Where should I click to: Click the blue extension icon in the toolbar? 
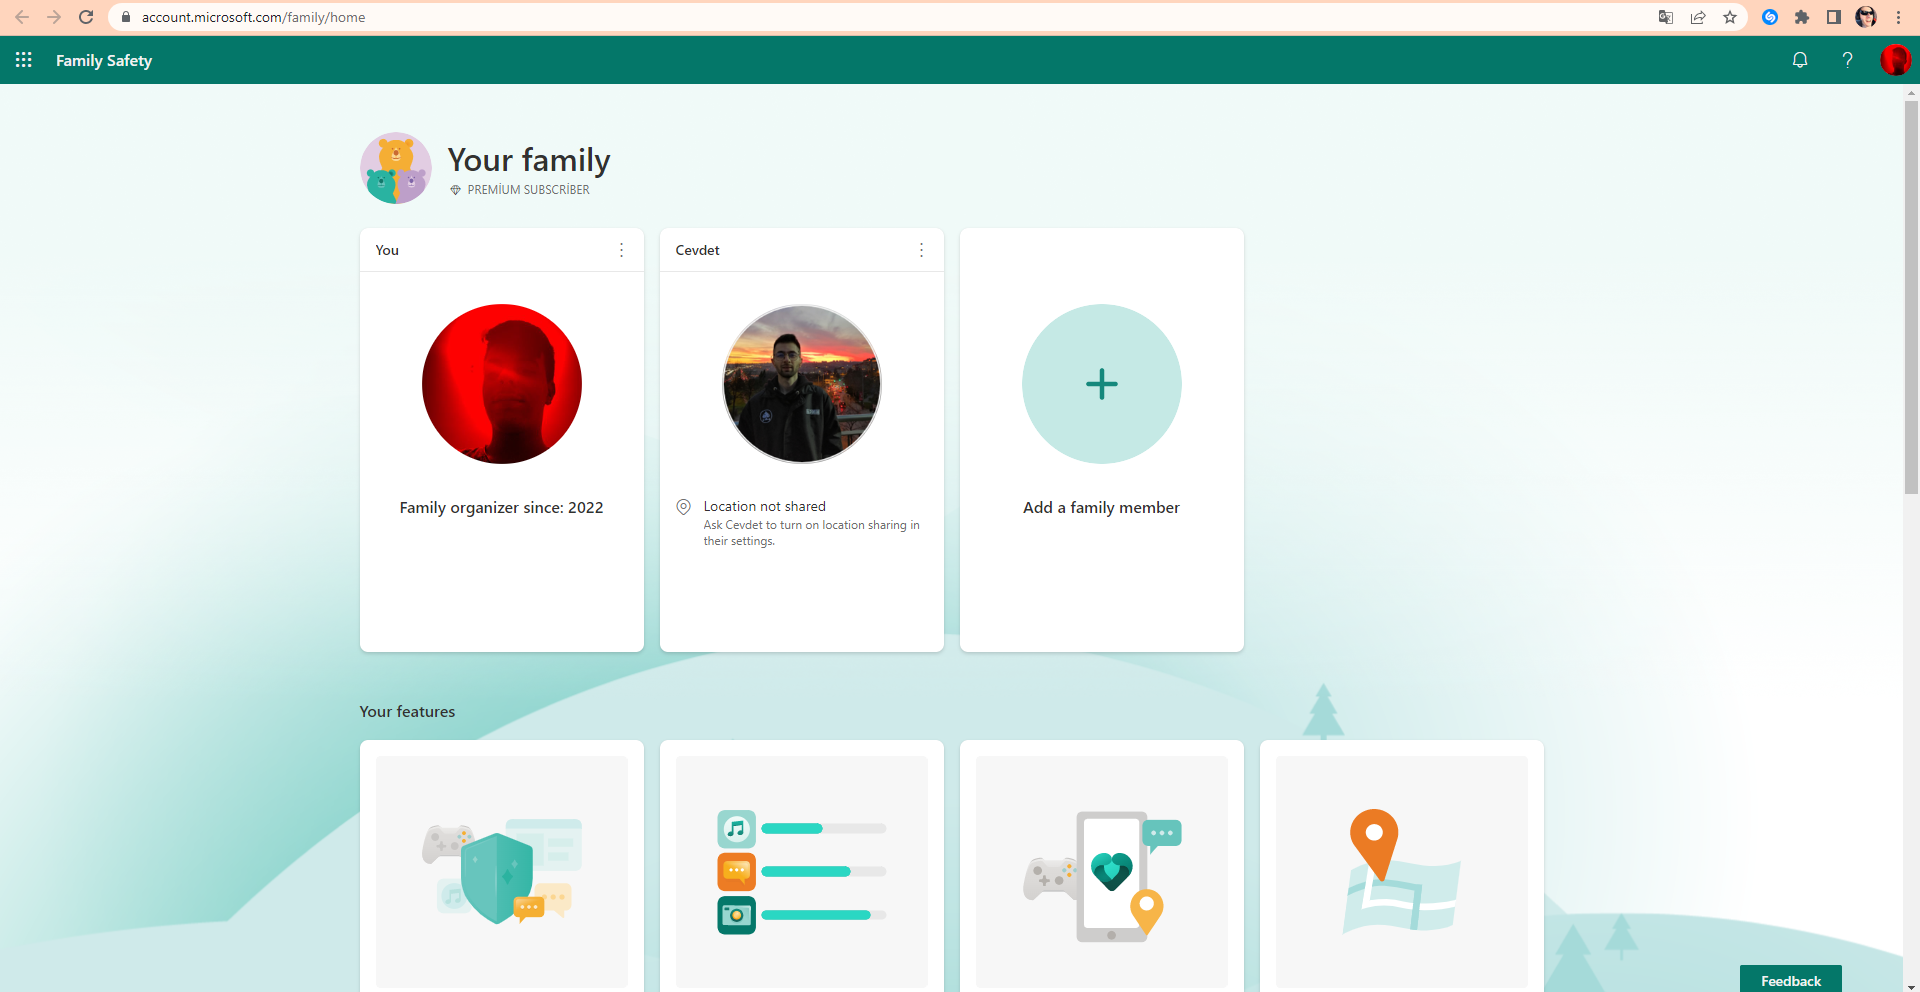click(x=1770, y=17)
